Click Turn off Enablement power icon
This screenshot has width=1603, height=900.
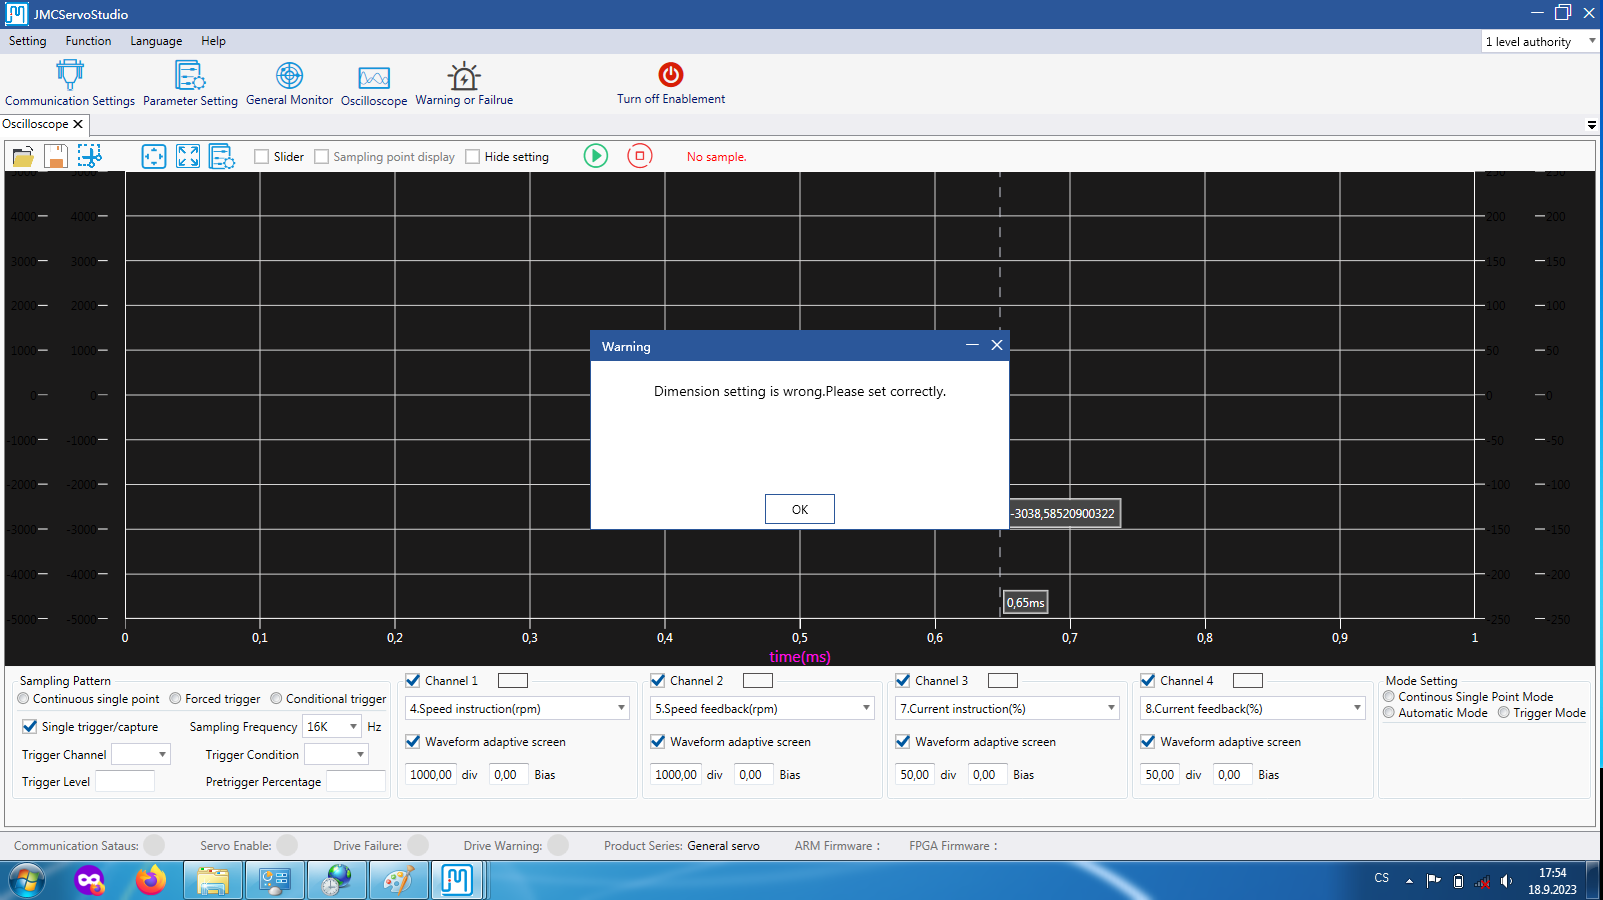(x=671, y=75)
